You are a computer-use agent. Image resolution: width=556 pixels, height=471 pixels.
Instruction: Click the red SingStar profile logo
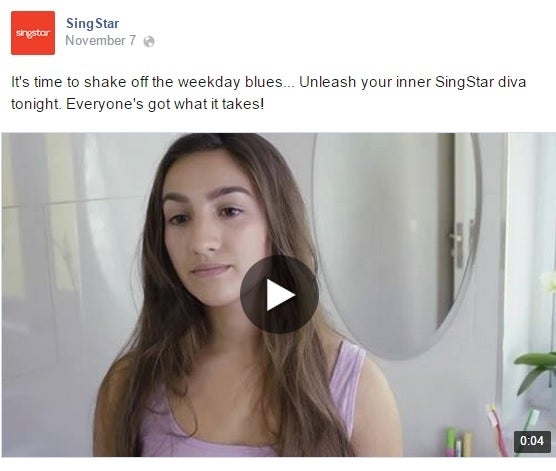click(33, 33)
